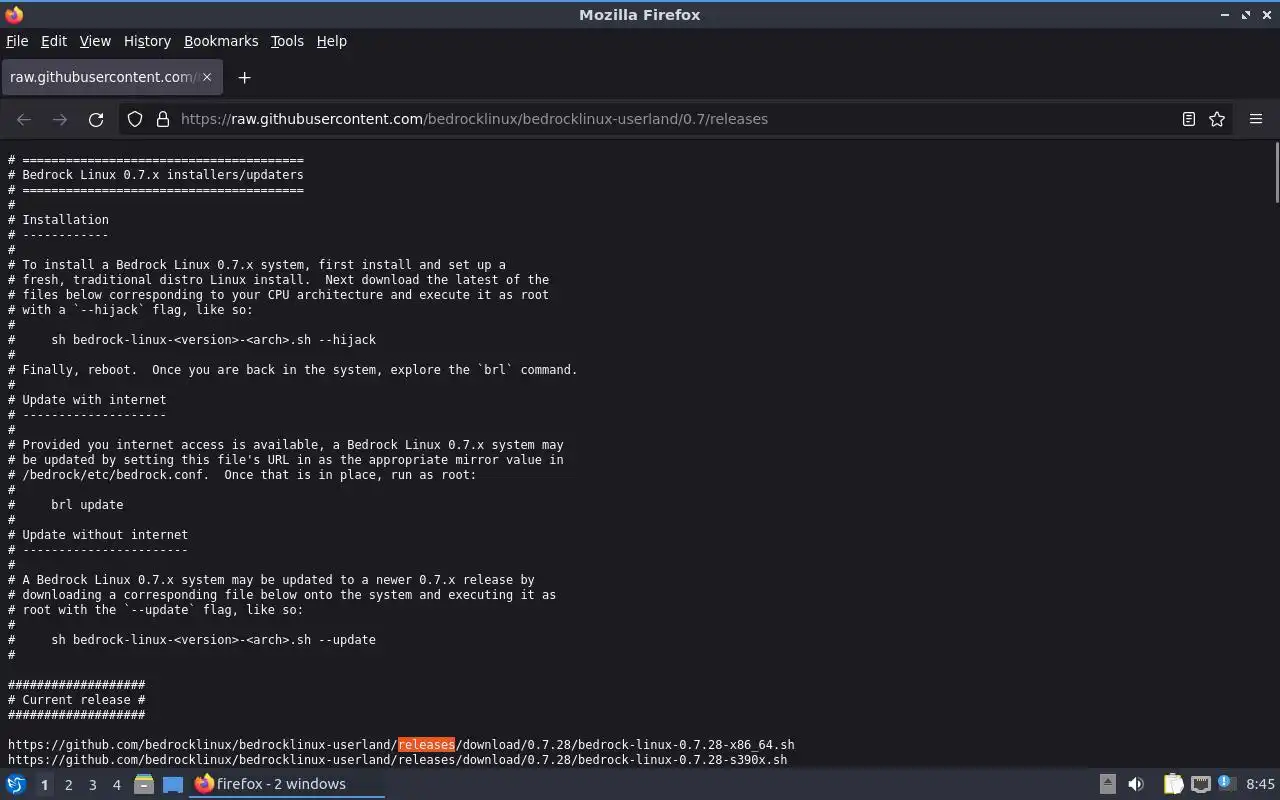
Task: Click the '/bedrock/etc/bedrock.conf' line
Action: 242,475
